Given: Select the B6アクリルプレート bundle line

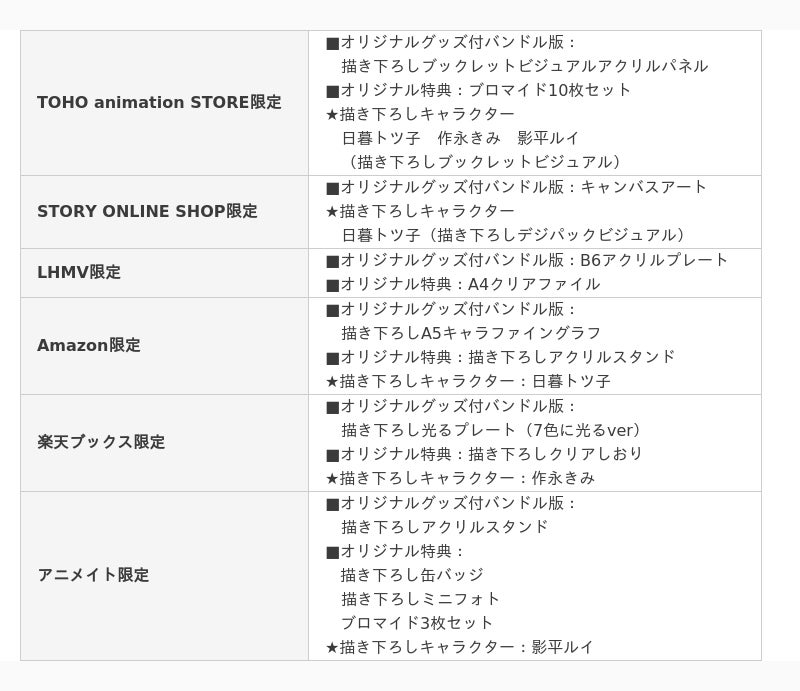Looking at the screenshot, I should pyautogui.click(x=527, y=260).
